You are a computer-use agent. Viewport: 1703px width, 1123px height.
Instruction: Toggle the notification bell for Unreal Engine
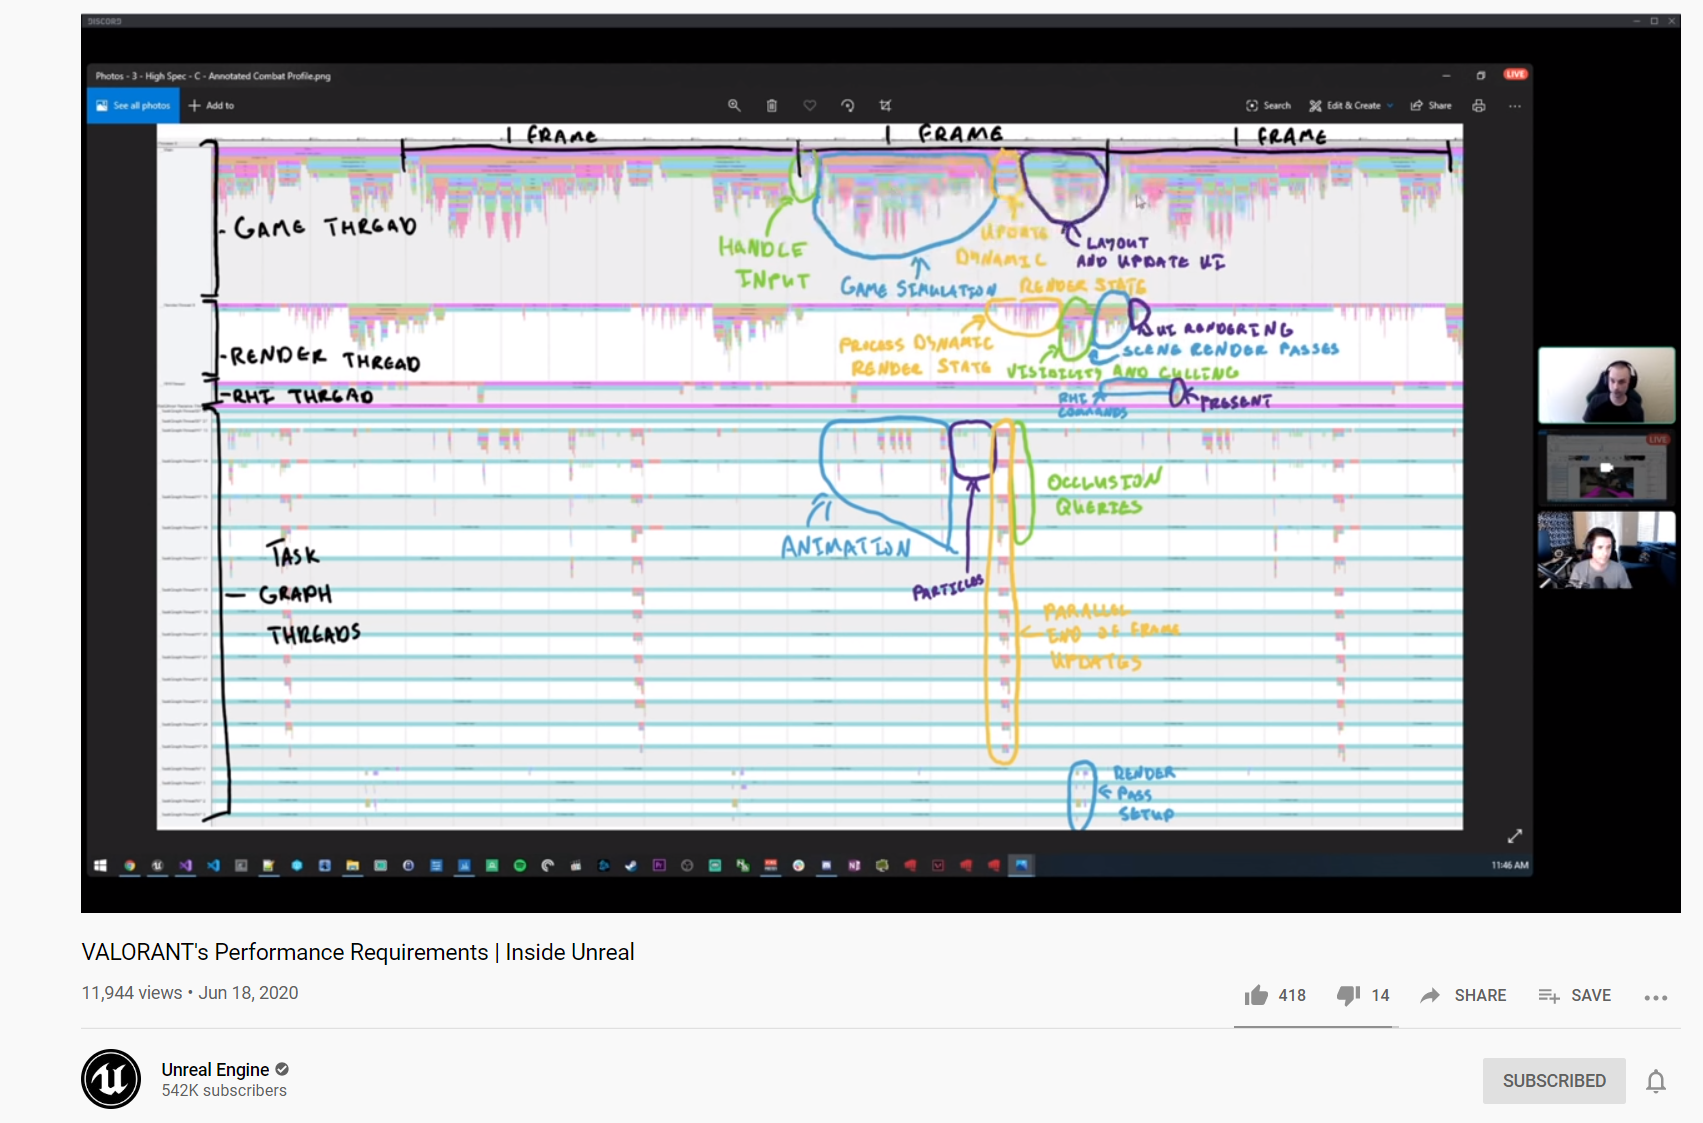(1656, 1081)
